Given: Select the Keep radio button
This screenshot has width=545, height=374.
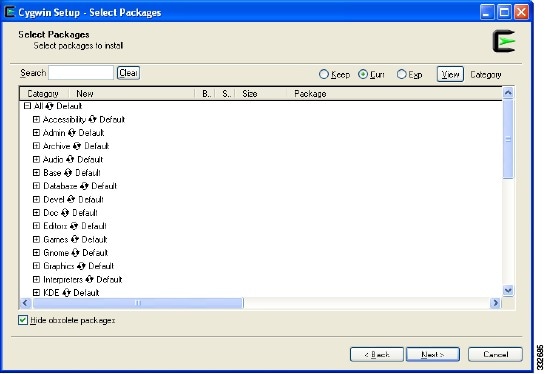Looking at the screenshot, I should (324, 74).
